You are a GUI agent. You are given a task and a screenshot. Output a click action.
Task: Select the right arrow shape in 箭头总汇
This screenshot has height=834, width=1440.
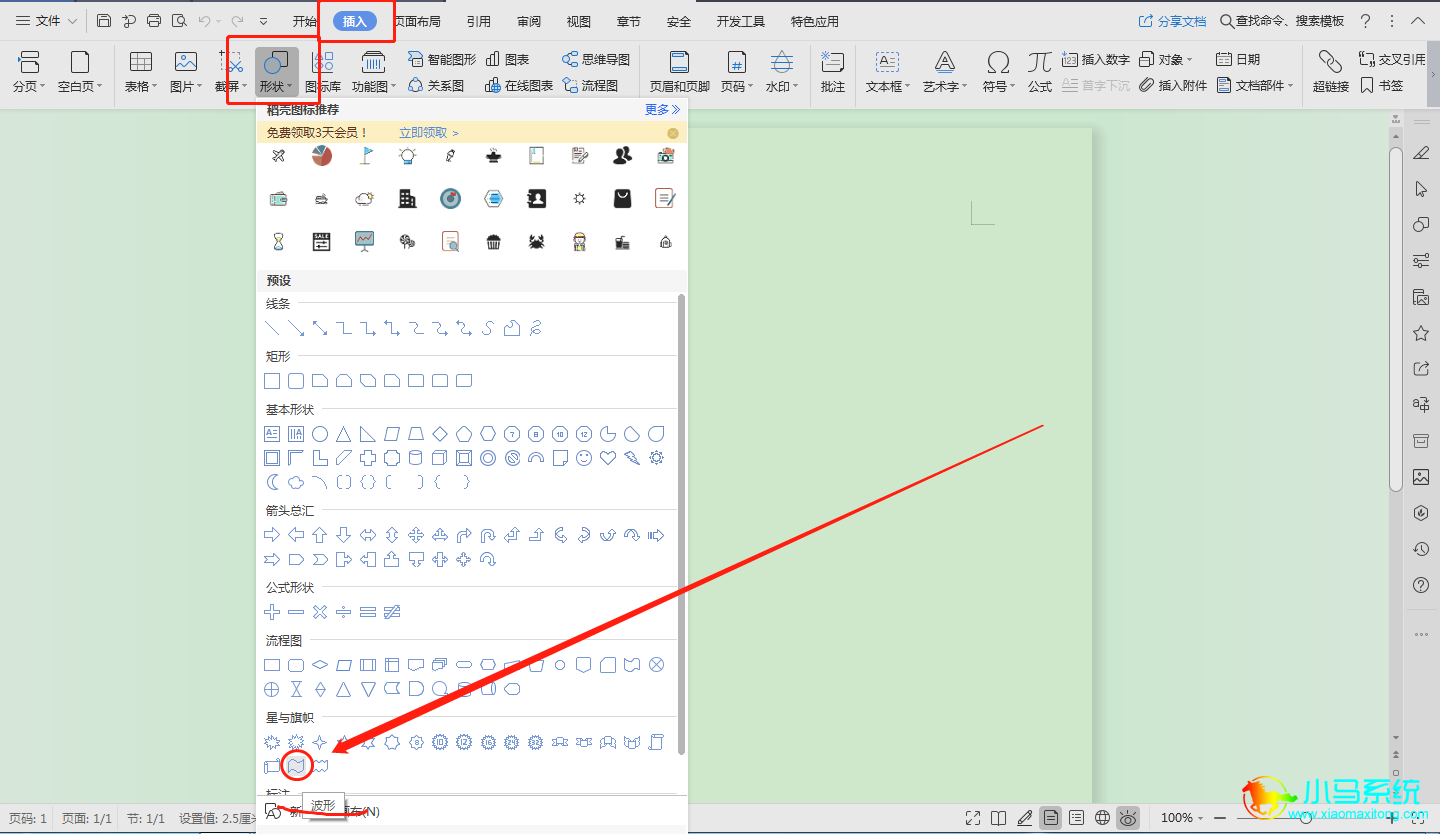pyautogui.click(x=272, y=535)
